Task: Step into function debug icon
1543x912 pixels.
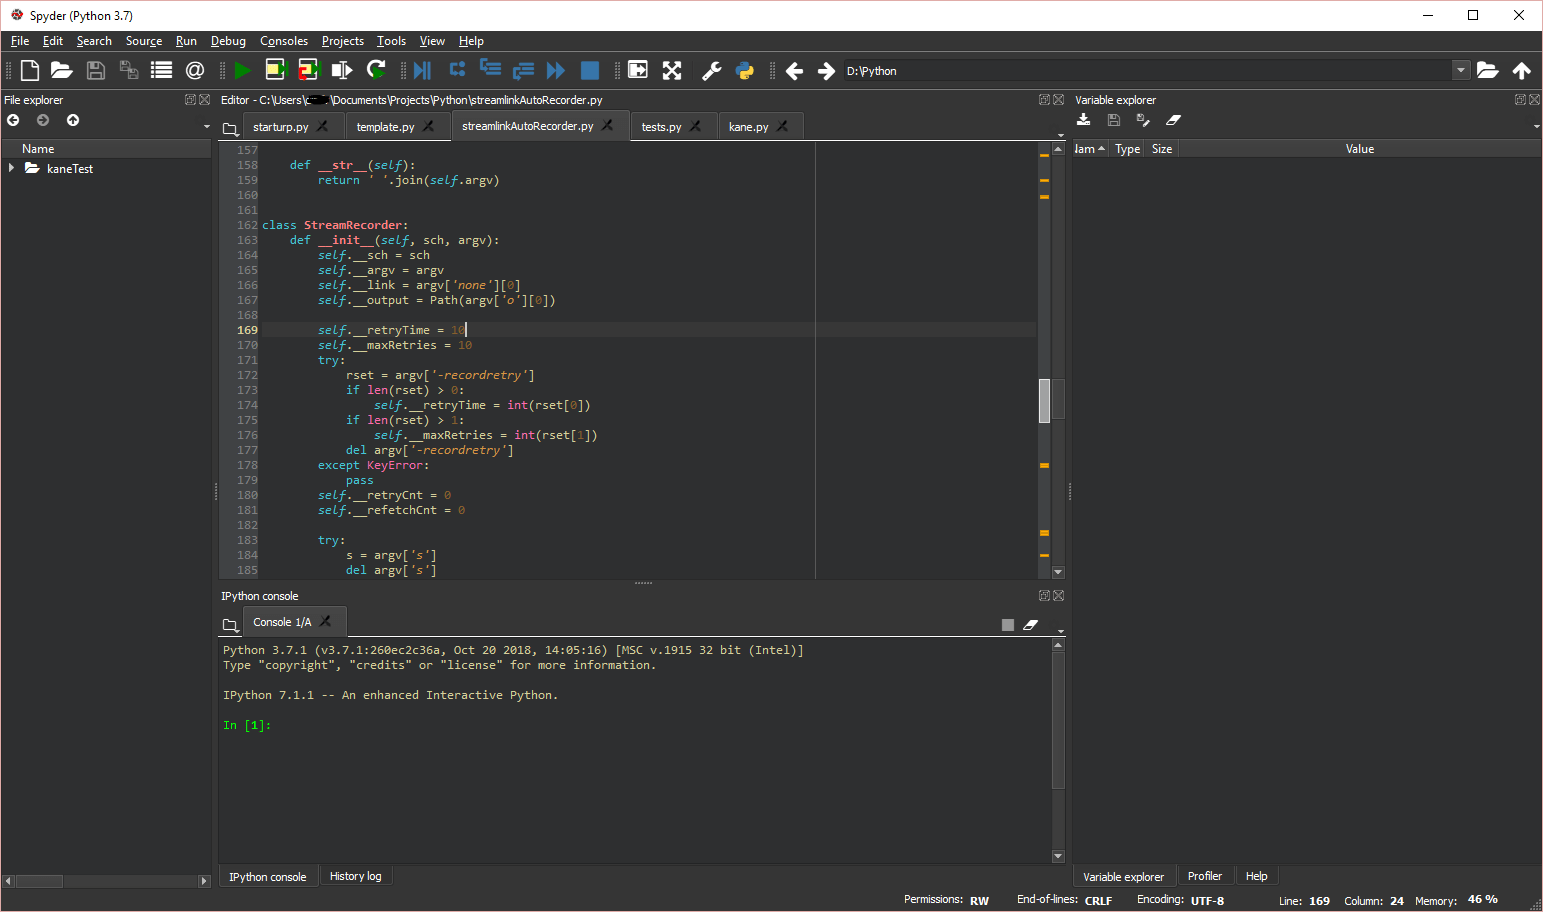Action: [x=490, y=68]
